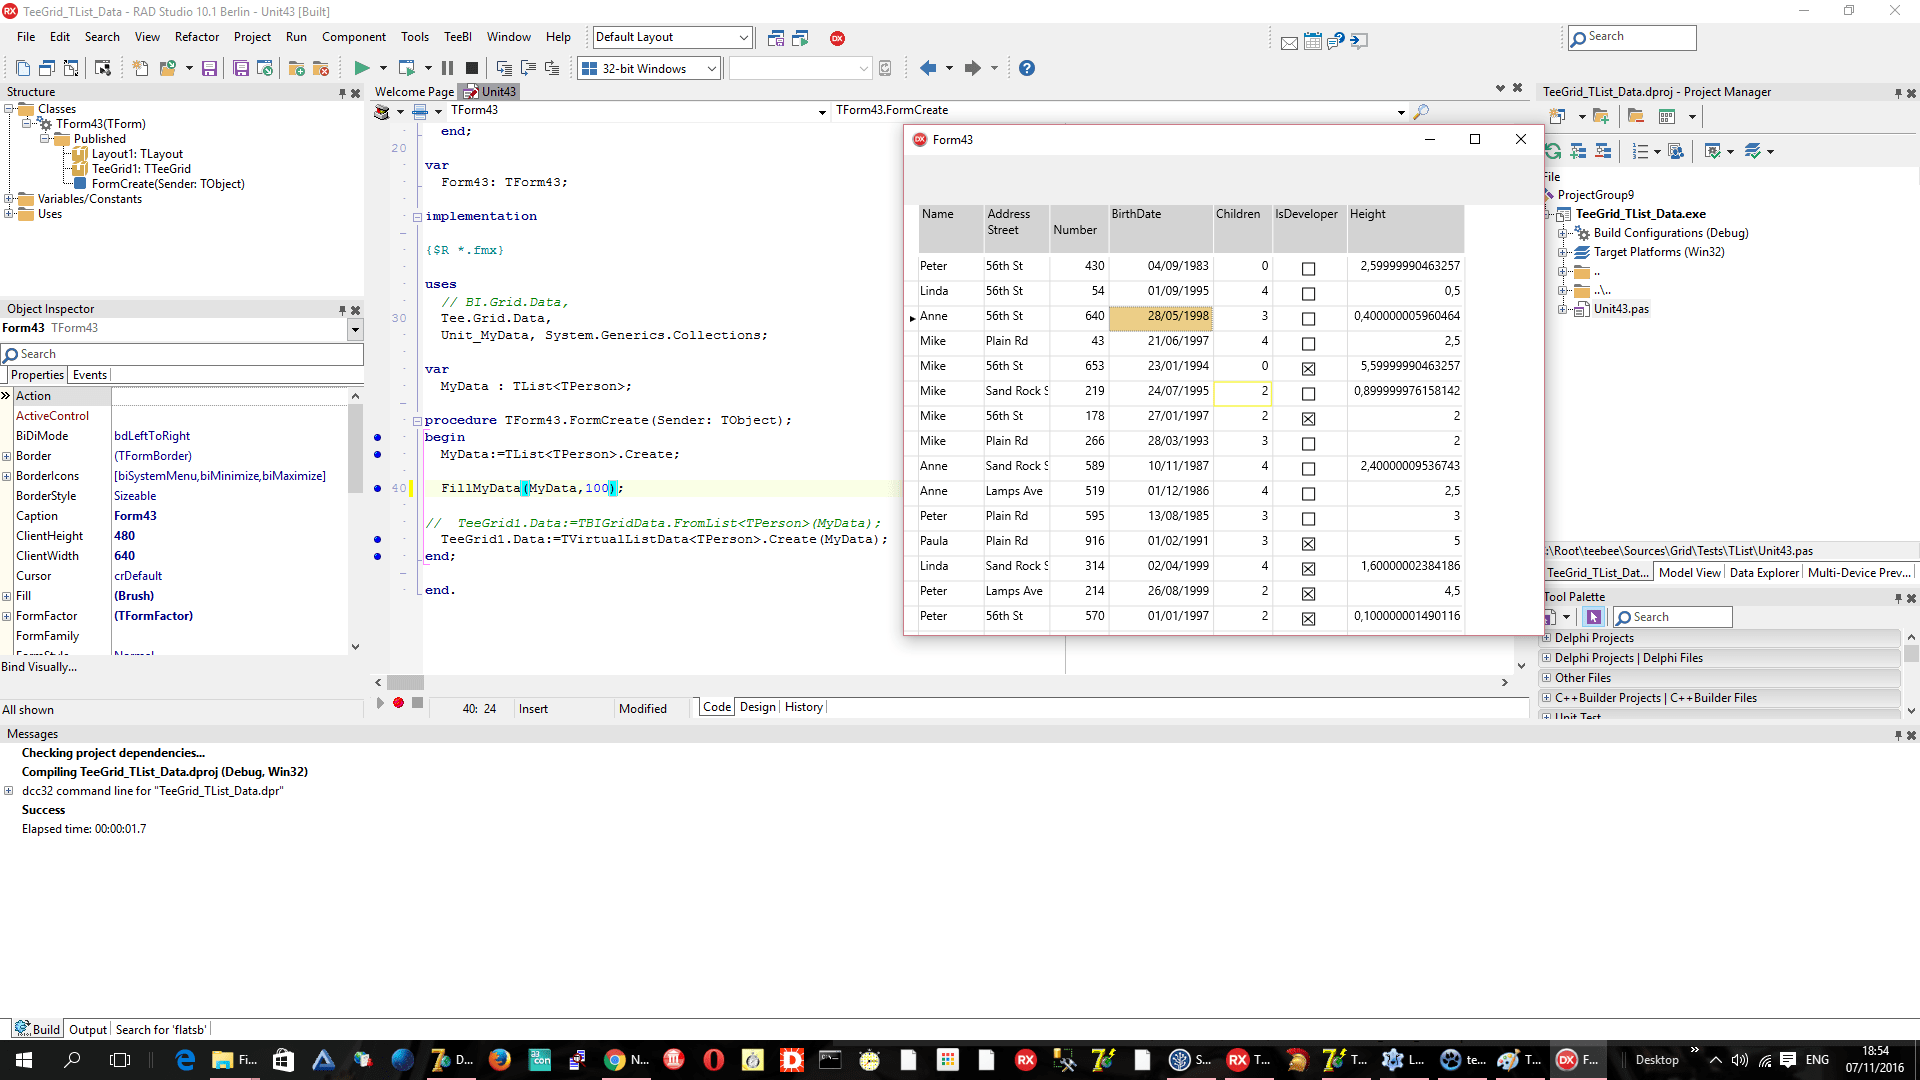
Task: Refresh the Project Manager with the refresh icon
Action: point(1552,151)
